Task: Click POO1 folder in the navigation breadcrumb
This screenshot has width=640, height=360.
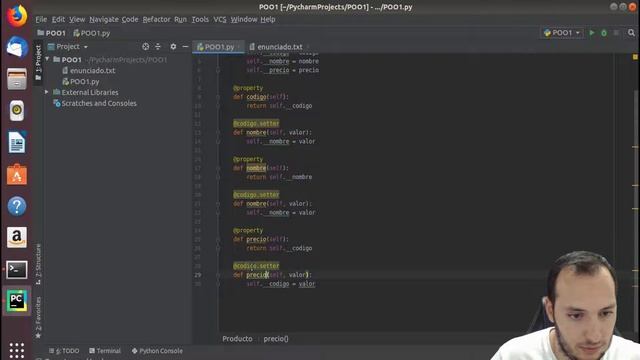Action: pos(51,33)
